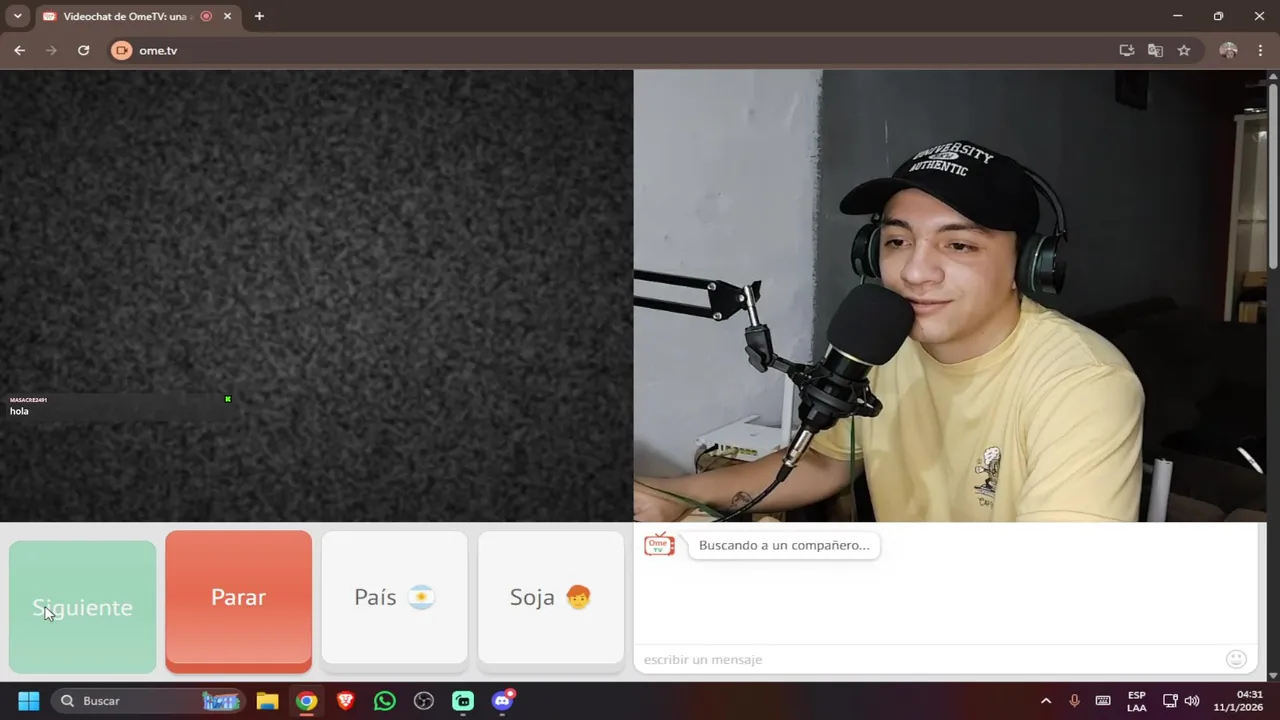Open Discord from the taskbar
This screenshot has height=720, width=1280.
502,701
